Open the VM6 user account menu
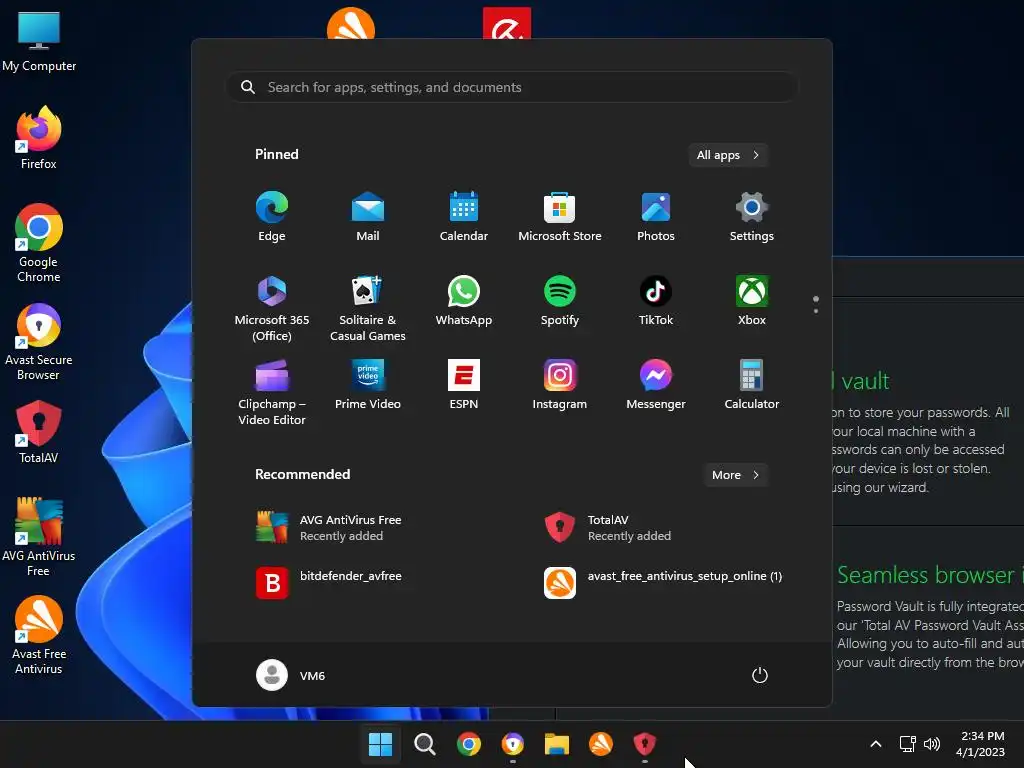1024x768 pixels. coord(291,675)
